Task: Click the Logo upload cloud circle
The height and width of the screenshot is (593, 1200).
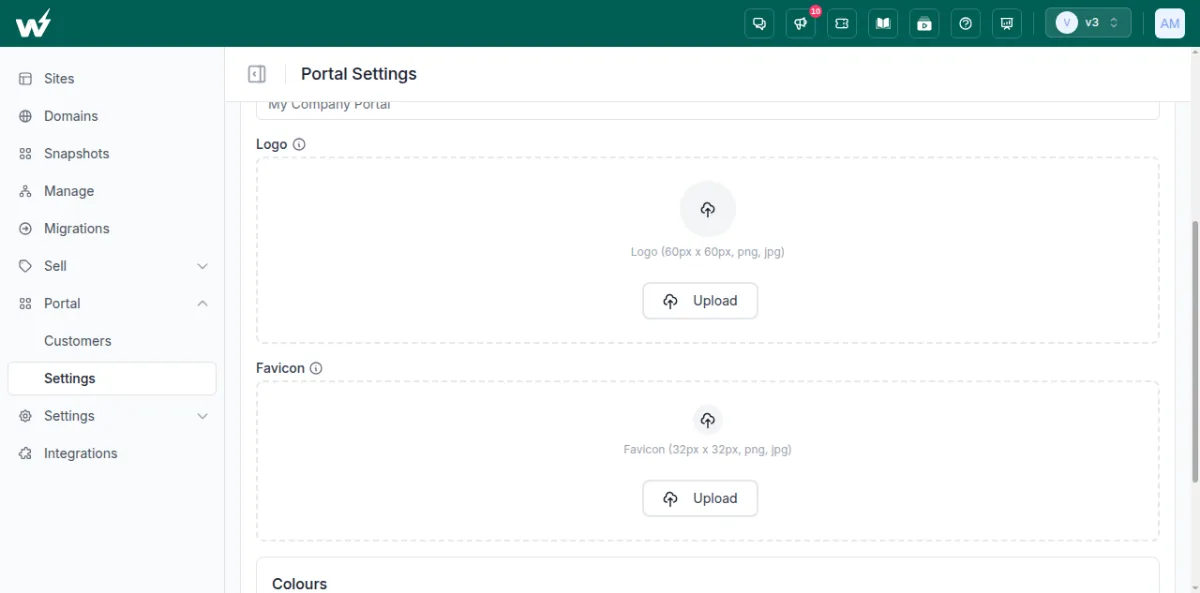Action: tap(708, 209)
